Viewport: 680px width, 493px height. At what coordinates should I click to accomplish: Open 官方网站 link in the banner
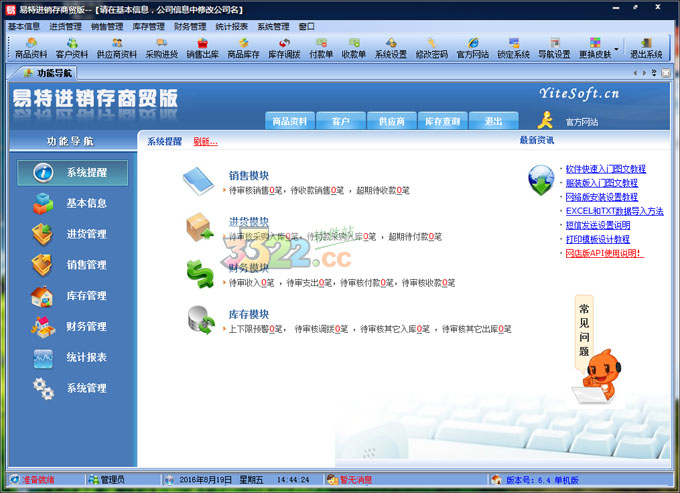click(x=582, y=122)
